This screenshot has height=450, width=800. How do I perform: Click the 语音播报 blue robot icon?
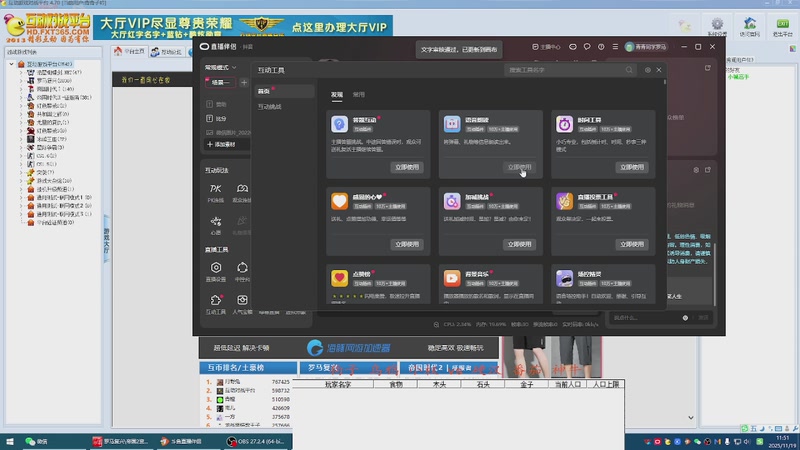point(452,124)
